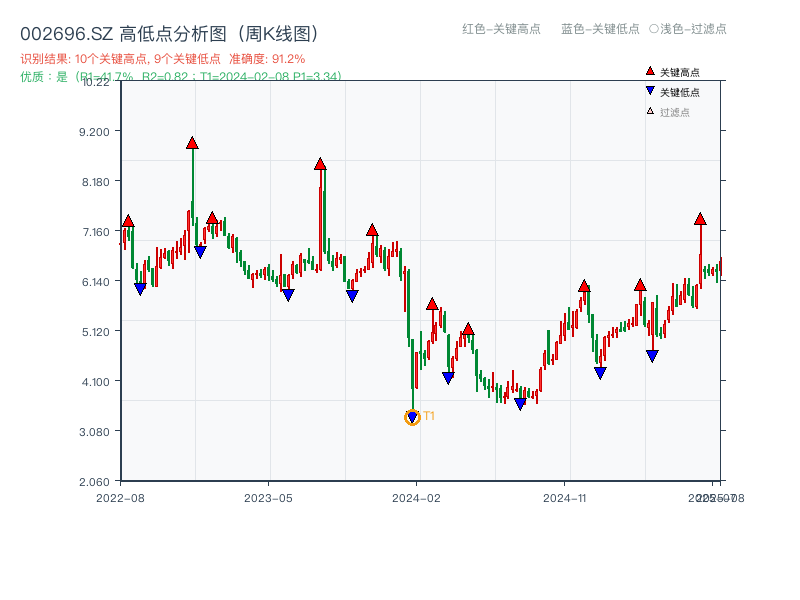The height and width of the screenshot is (600, 800).
Task: Click the red triangle icon beside 关键高点 in legend
Action: 650,71
